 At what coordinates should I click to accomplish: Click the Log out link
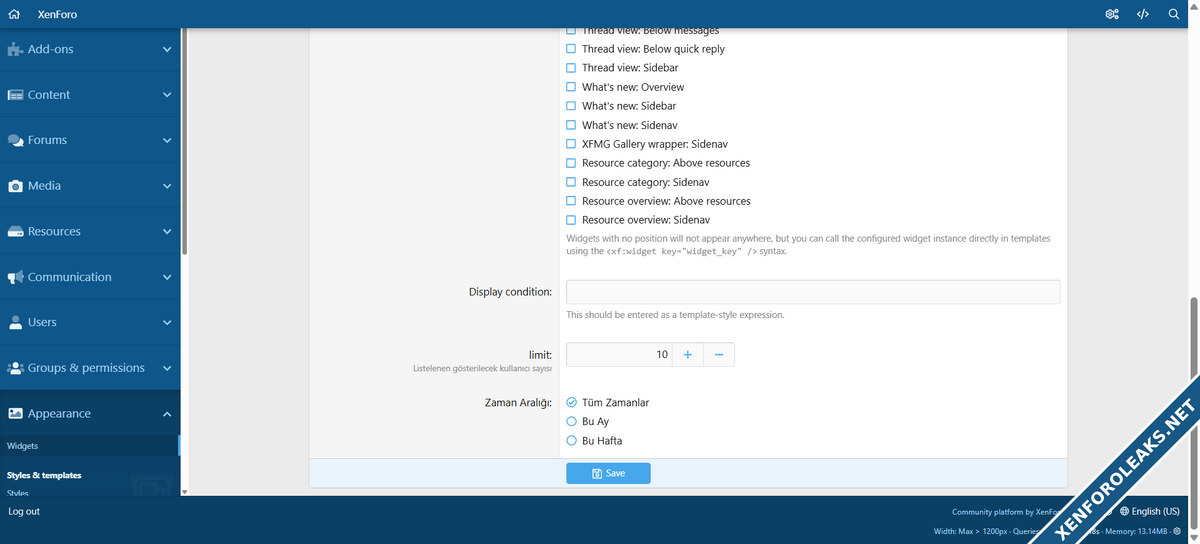[x=24, y=511]
